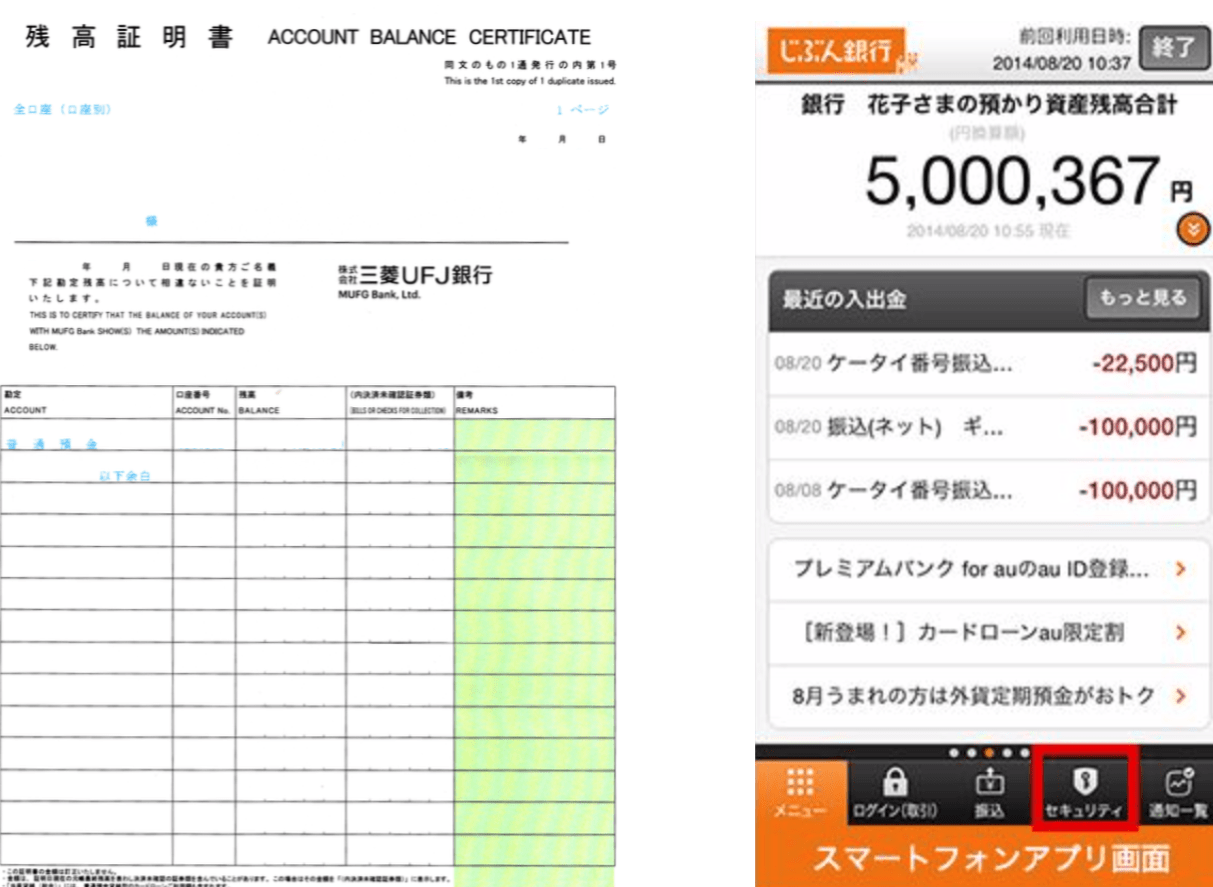Click 前回利用日時 2014/08/20 10:37 text
The image size is (1213, 887).
1061,51
